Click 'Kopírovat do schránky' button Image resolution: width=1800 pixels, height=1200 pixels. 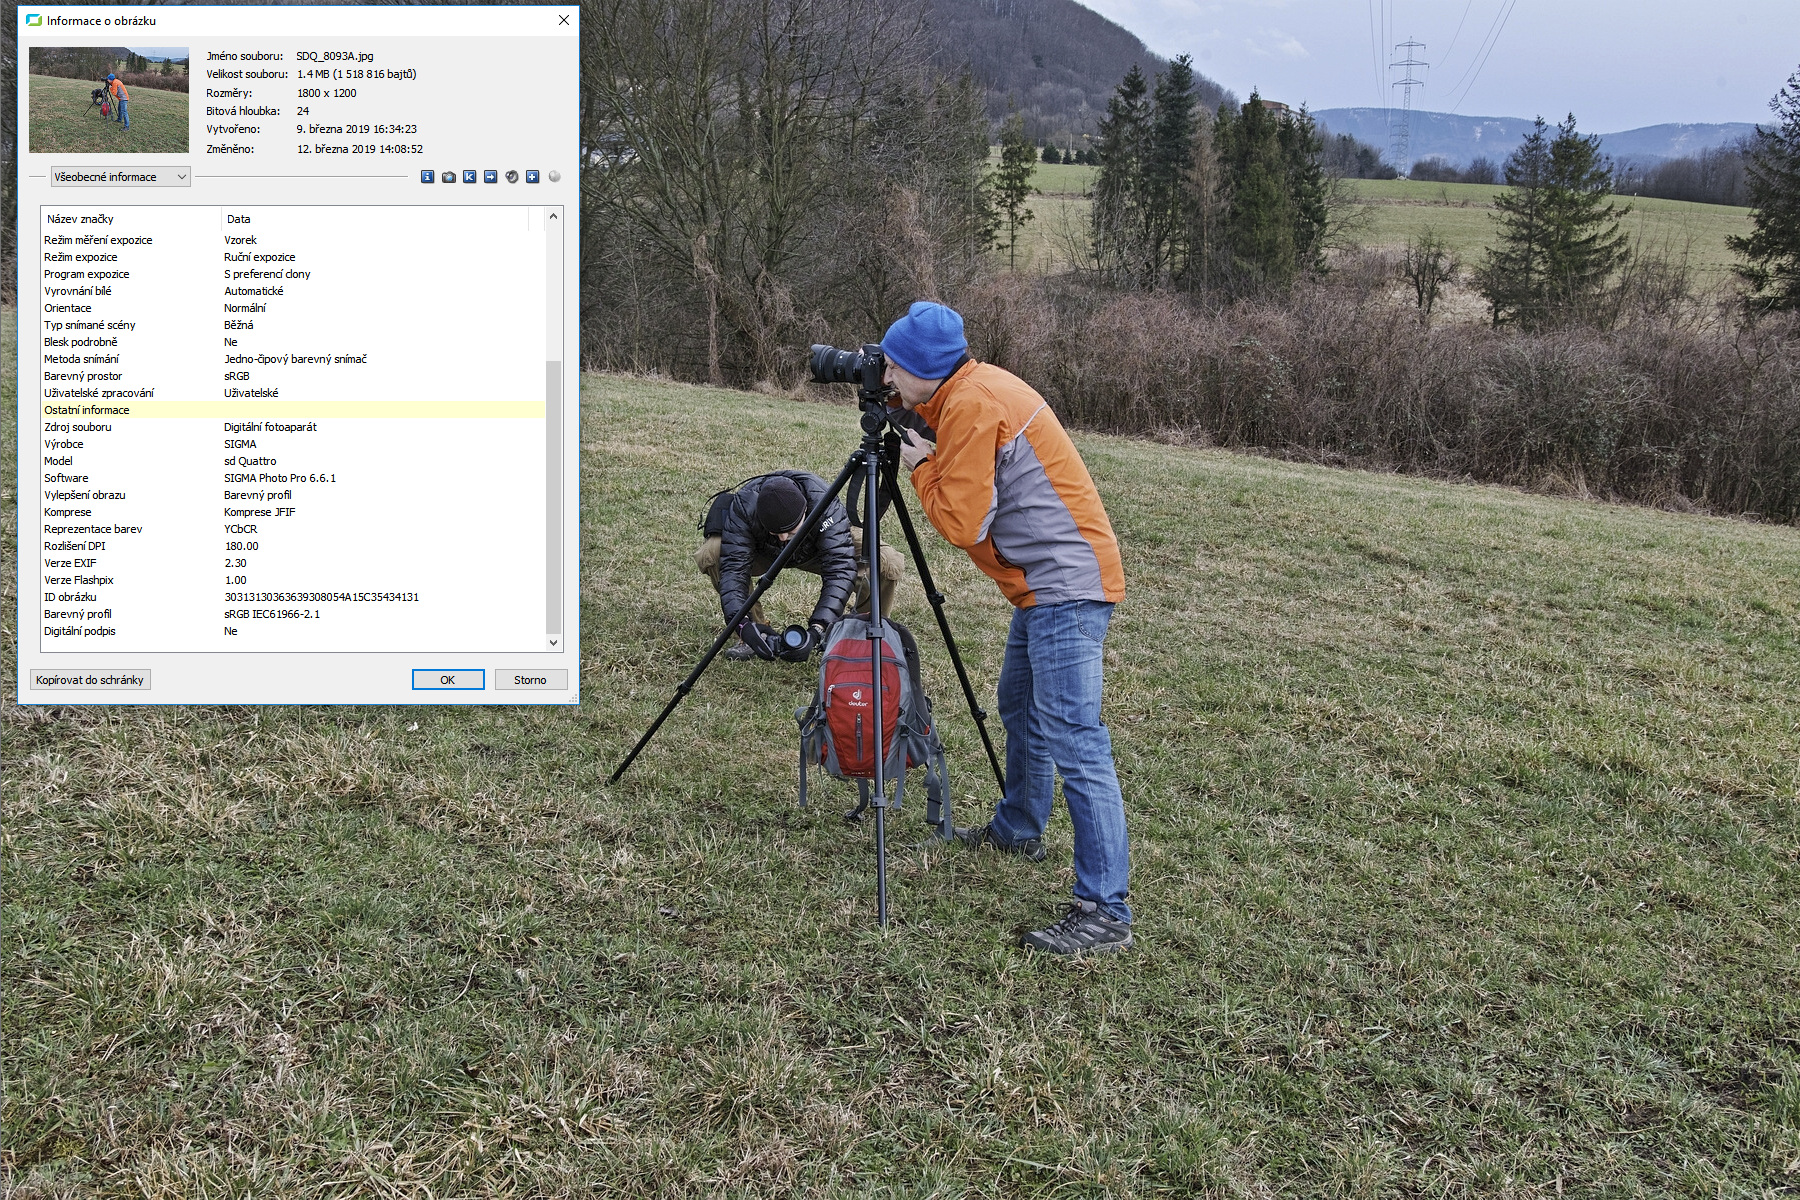[x=90, y=680]
